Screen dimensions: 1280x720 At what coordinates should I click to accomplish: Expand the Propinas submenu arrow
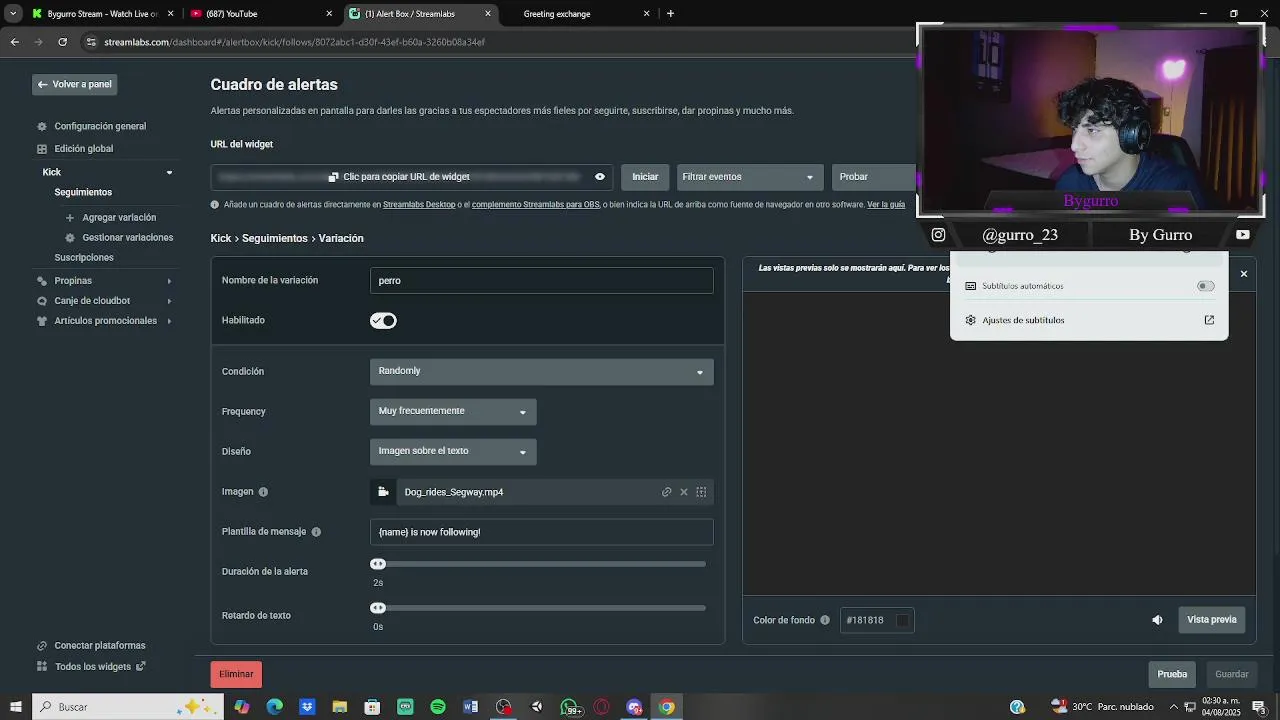(169, 281)
